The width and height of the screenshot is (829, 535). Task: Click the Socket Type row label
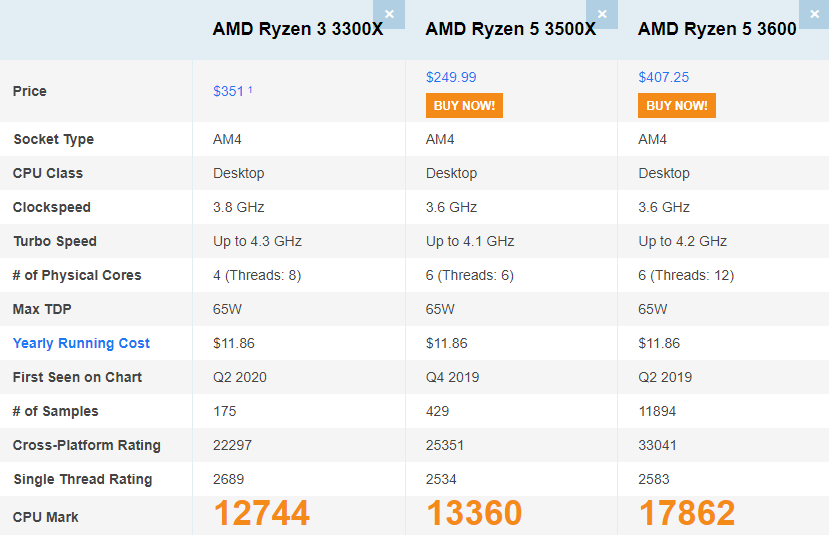(53, 139)
